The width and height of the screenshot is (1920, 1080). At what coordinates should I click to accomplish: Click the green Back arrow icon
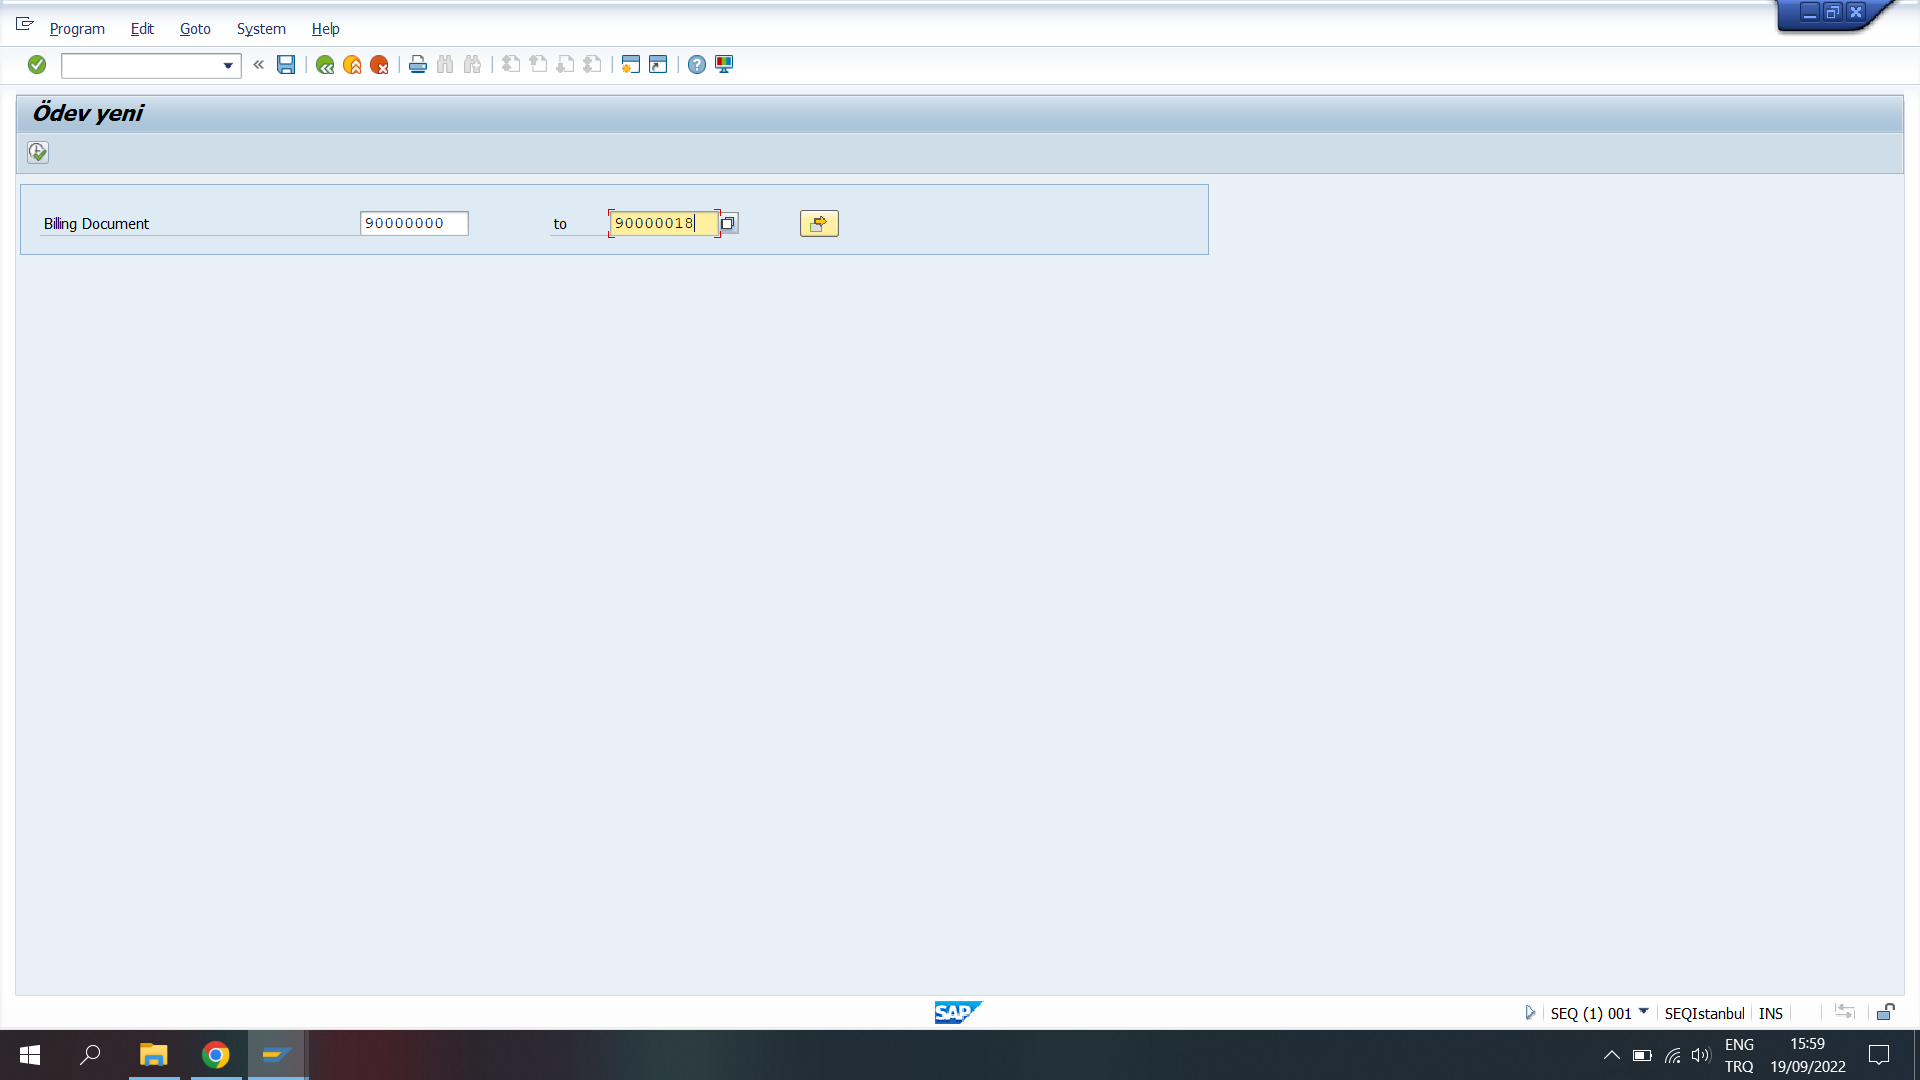coord(325,65)
